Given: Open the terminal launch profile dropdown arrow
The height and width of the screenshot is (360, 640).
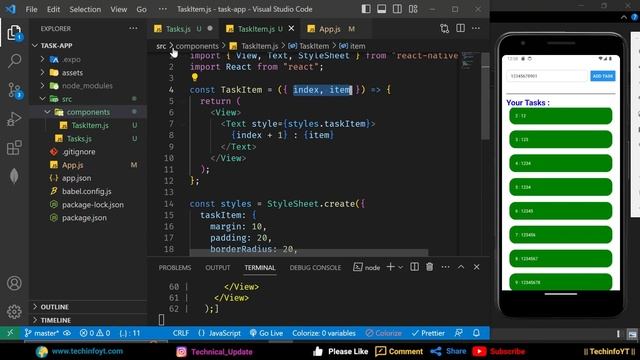Looking at the screenshot, I should coord(400,267).
